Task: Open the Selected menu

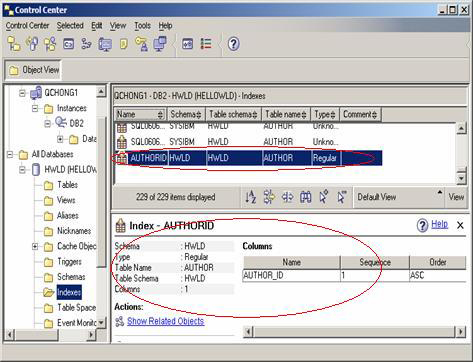Action: point(70,26)
